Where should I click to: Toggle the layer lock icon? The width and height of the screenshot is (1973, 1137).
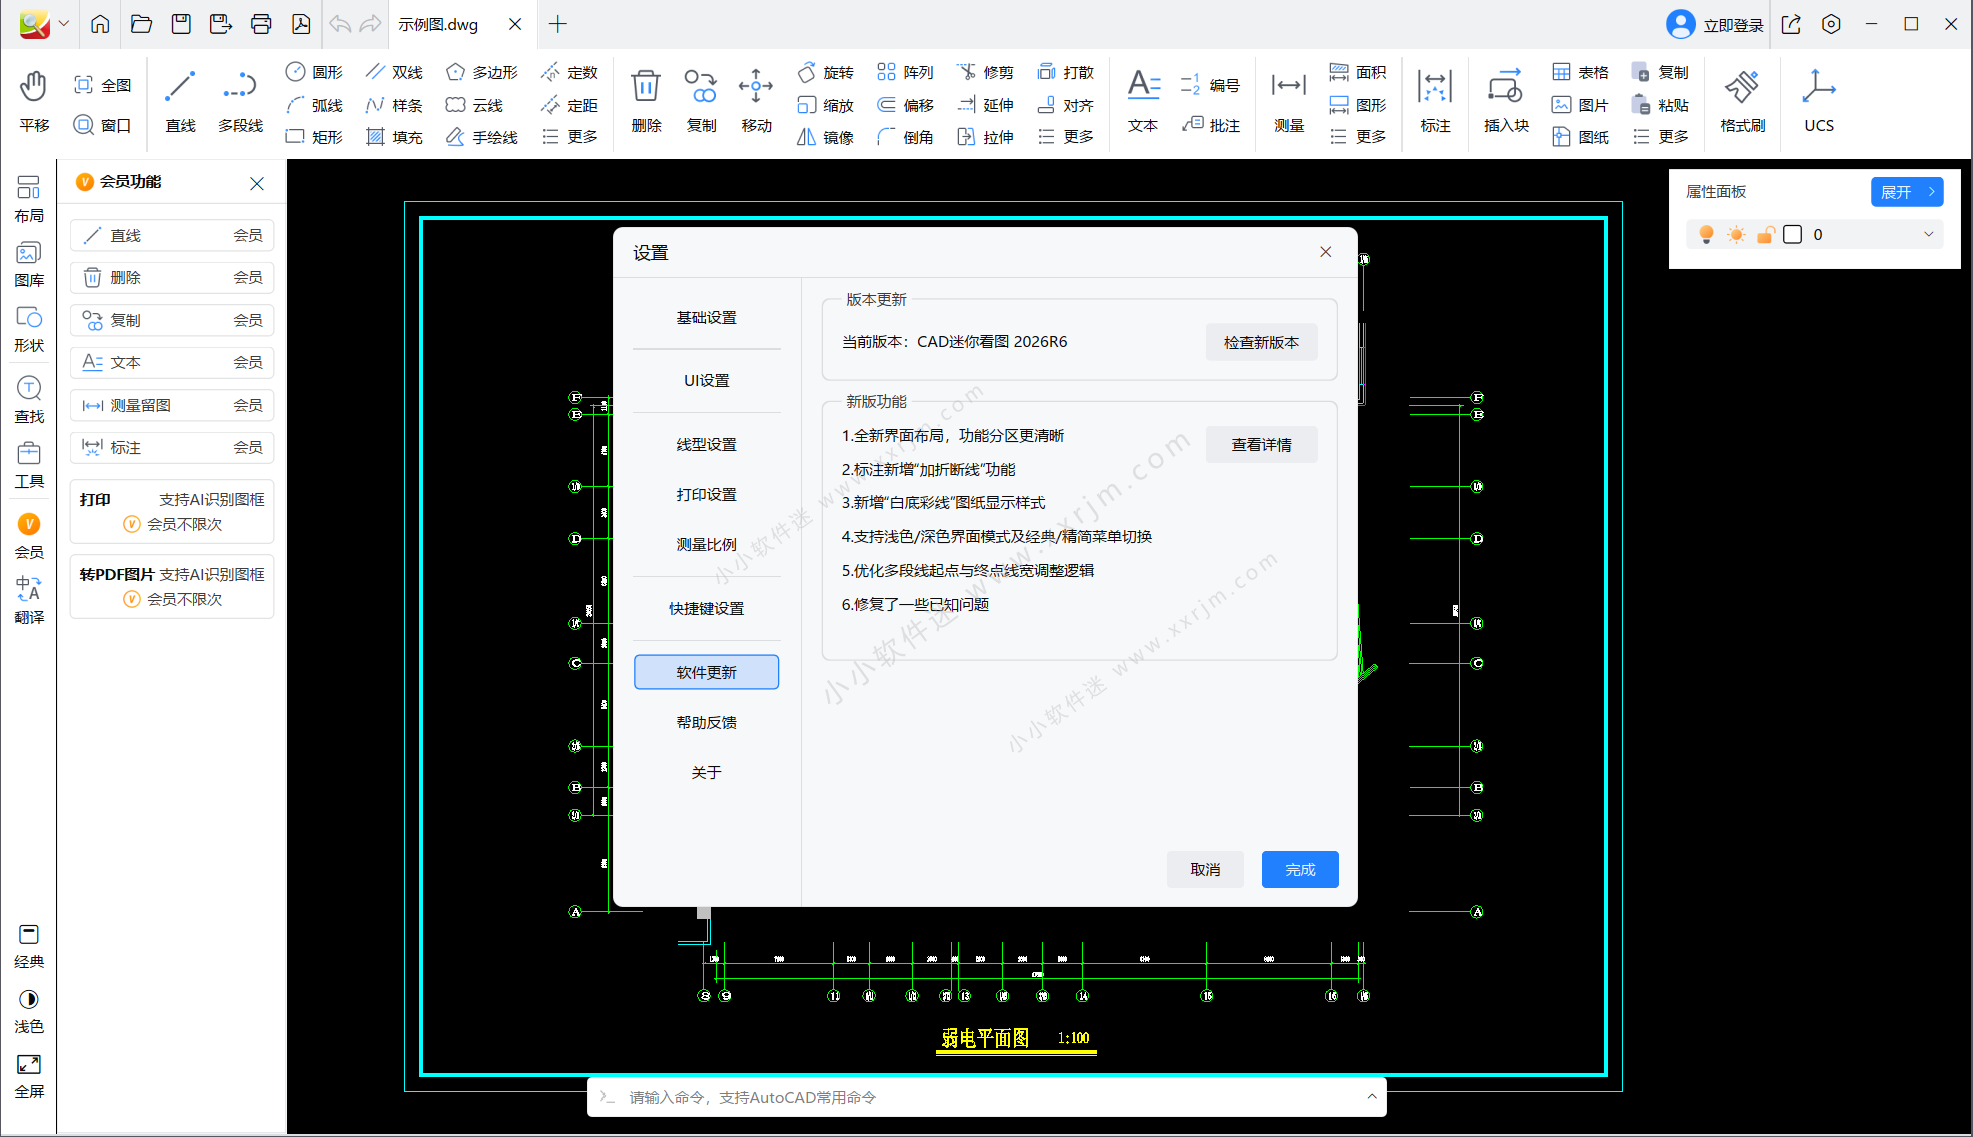pyautogui.click(x=1765, y=234)
